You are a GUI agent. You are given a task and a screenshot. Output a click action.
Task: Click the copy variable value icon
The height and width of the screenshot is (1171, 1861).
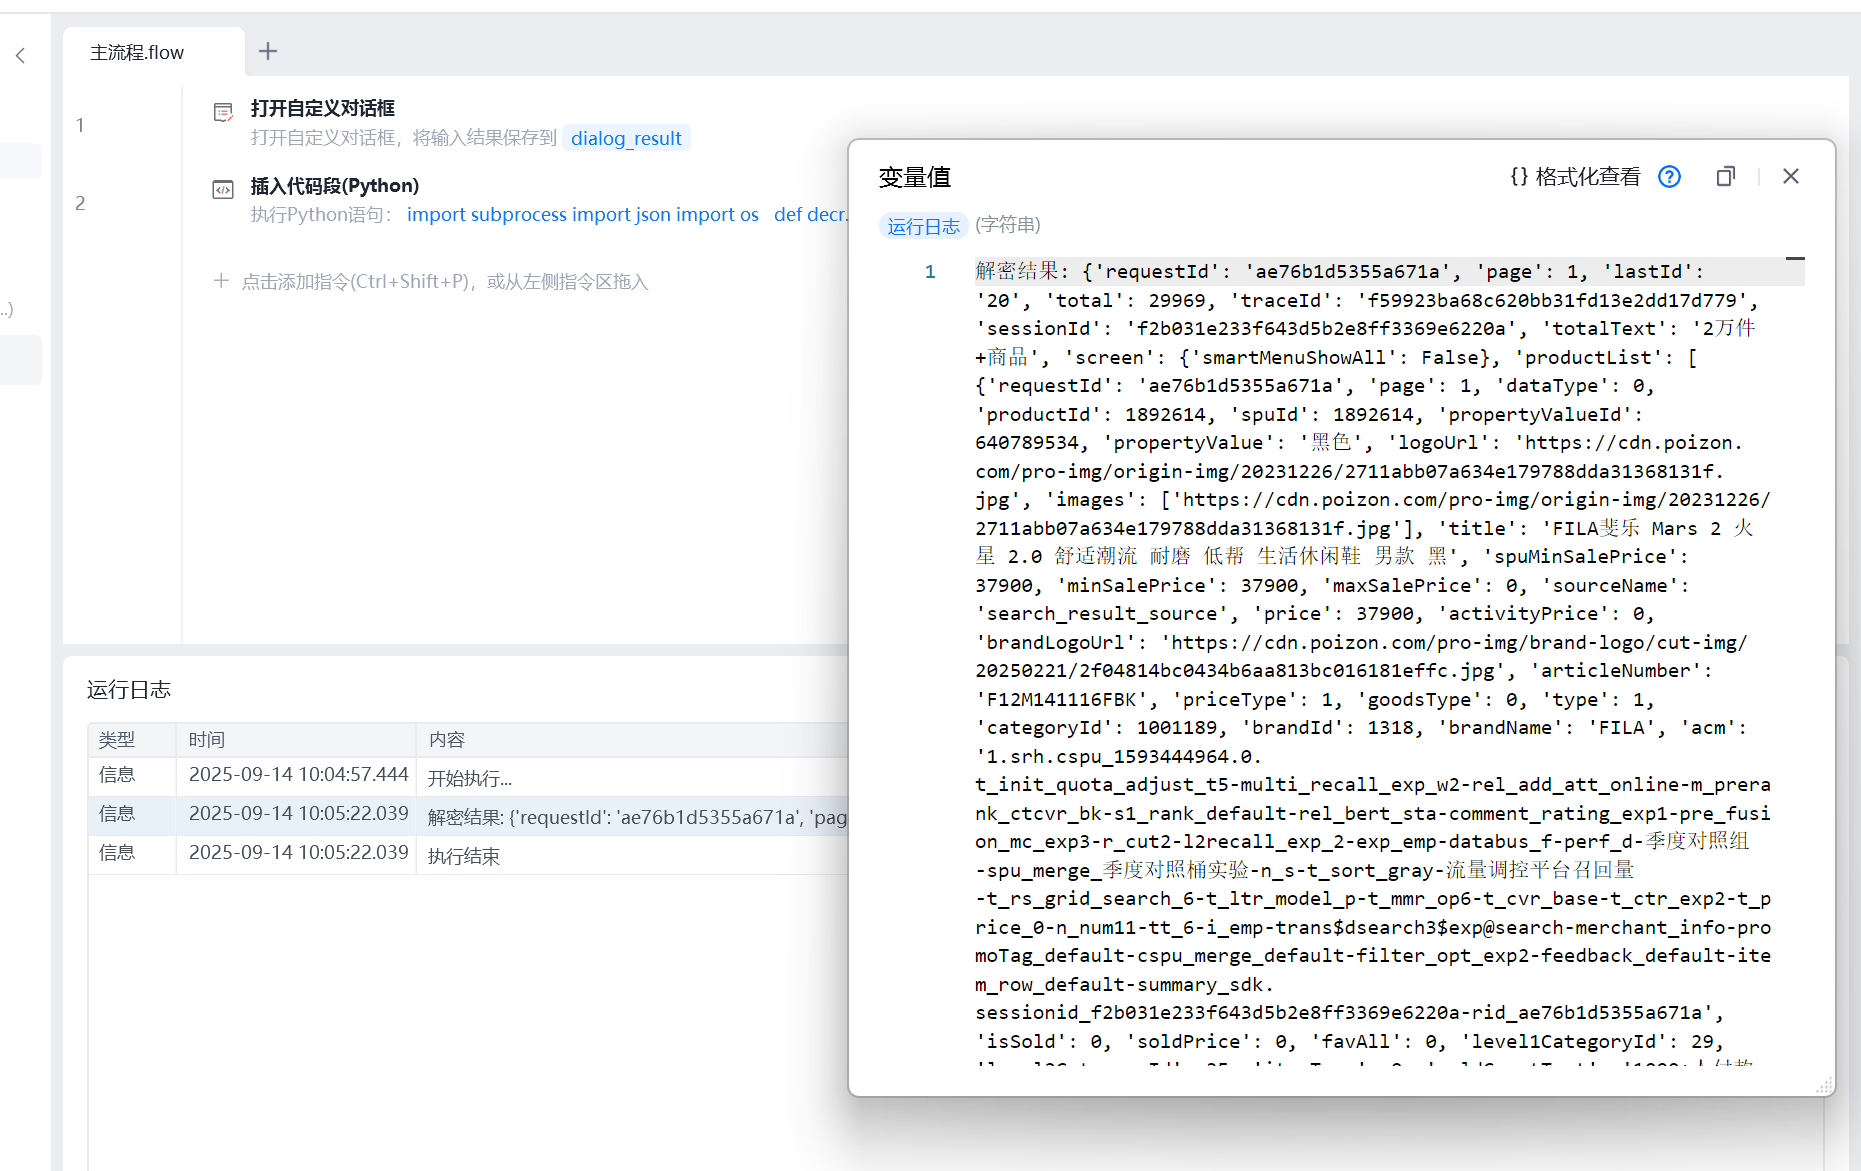click(1725, 177)
